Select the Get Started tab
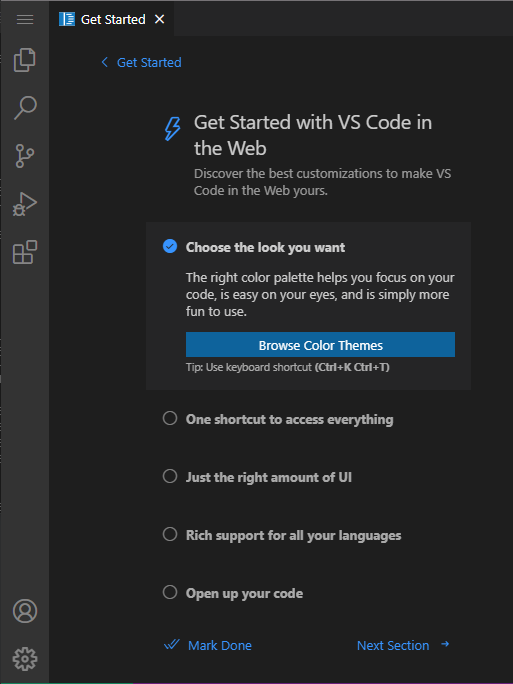513x684 pixels. tap(112, 19)
